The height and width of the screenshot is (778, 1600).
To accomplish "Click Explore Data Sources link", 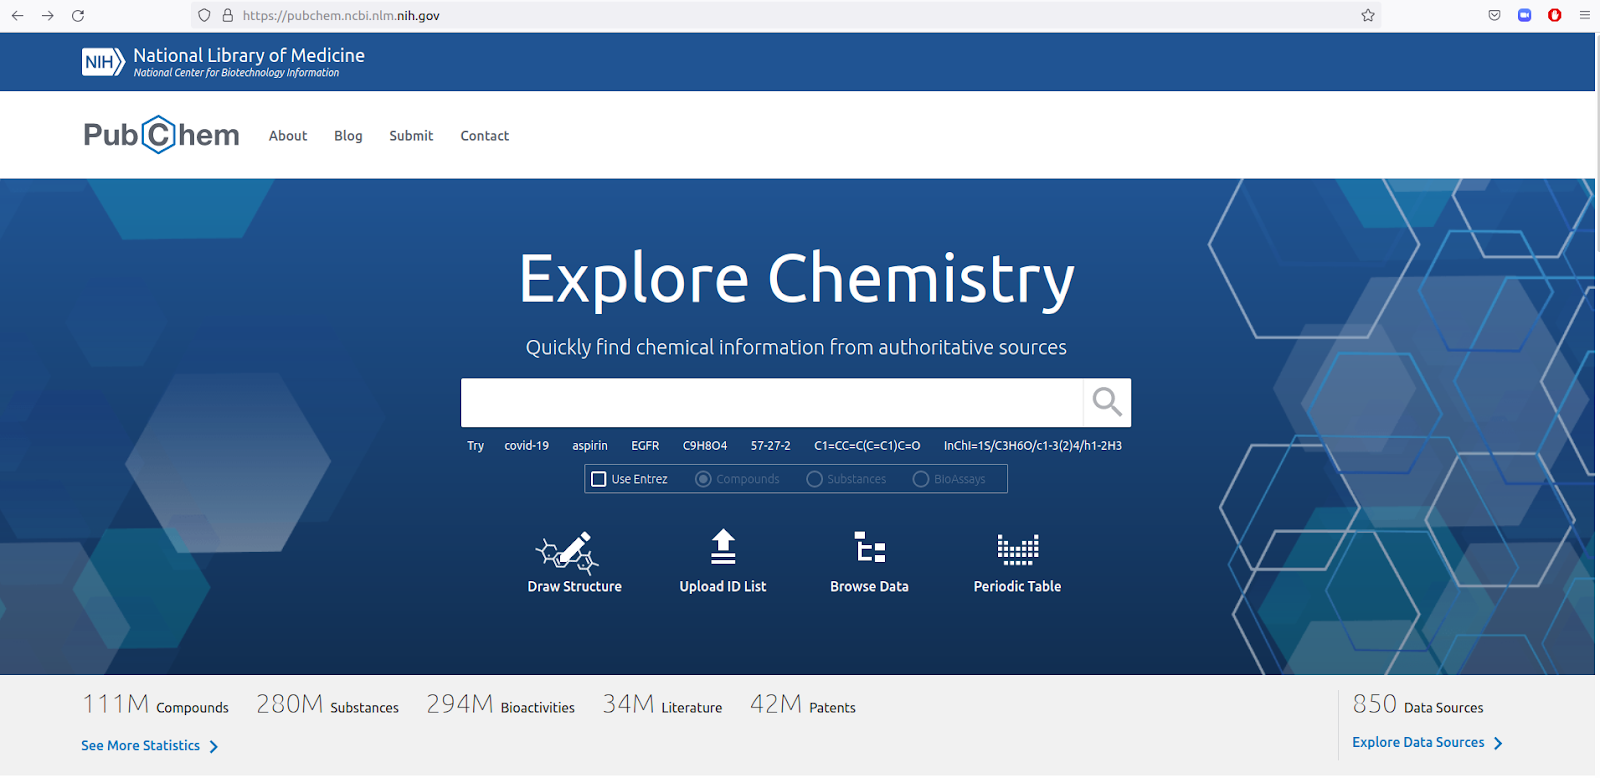I will (1418, 742).
